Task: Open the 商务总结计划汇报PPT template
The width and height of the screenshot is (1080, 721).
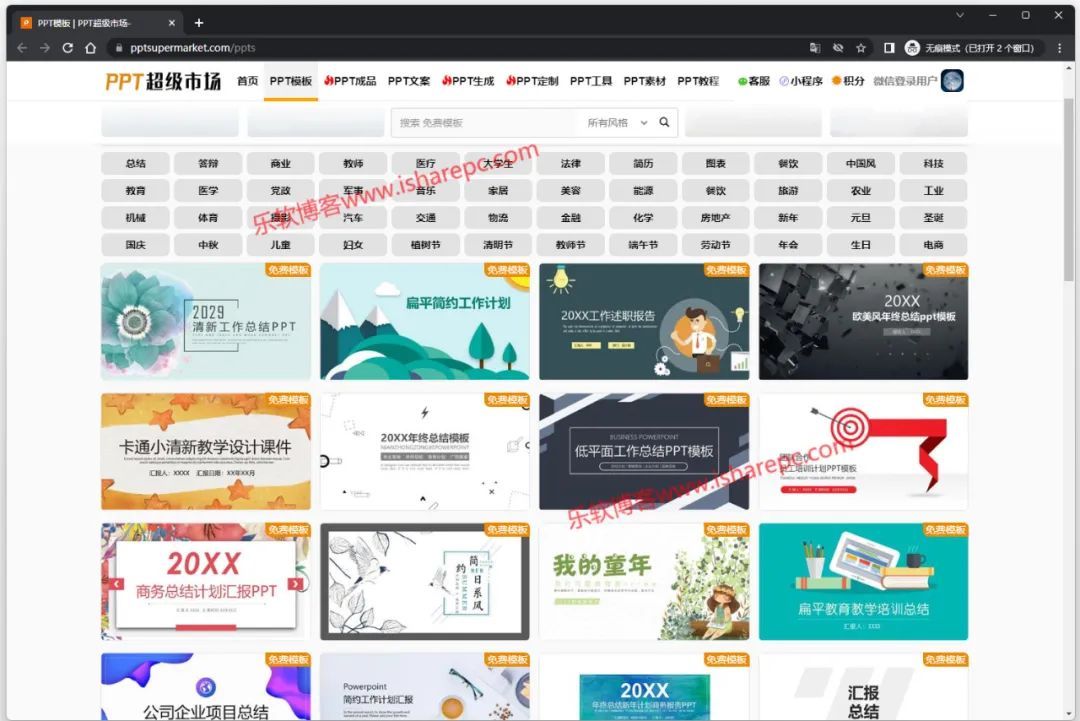Action: (206, 582)
